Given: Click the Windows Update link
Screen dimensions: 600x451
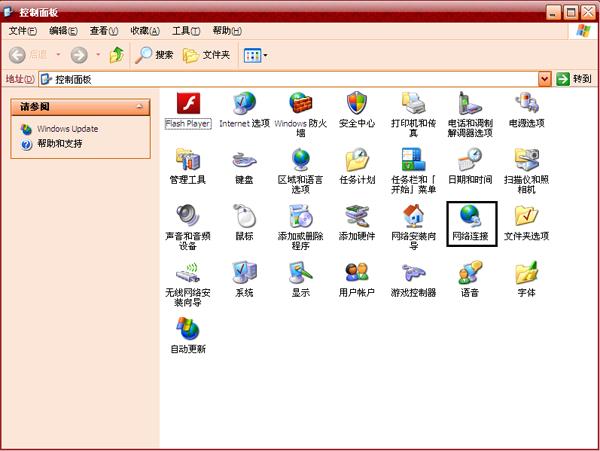Looking at the screenshot, I should (x=67, y=129).
